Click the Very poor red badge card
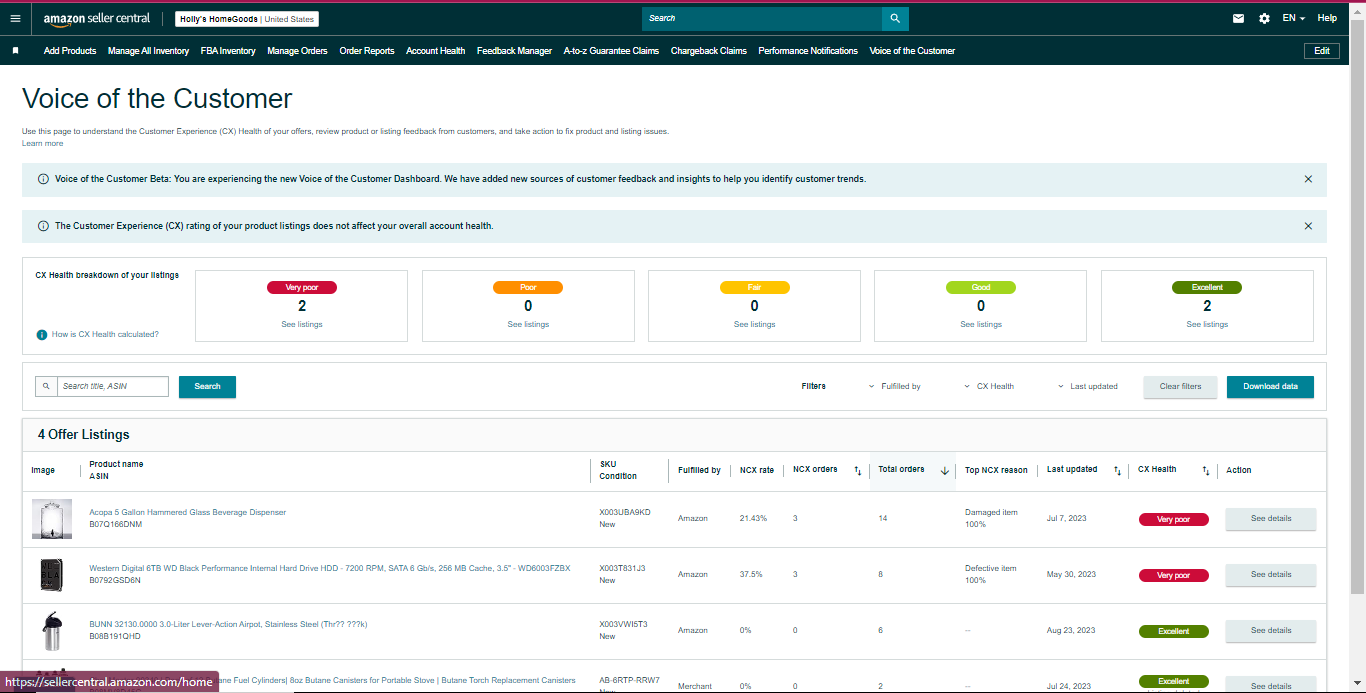The height and width of the screenshot is (693, 1366). (x=302, y=306)
